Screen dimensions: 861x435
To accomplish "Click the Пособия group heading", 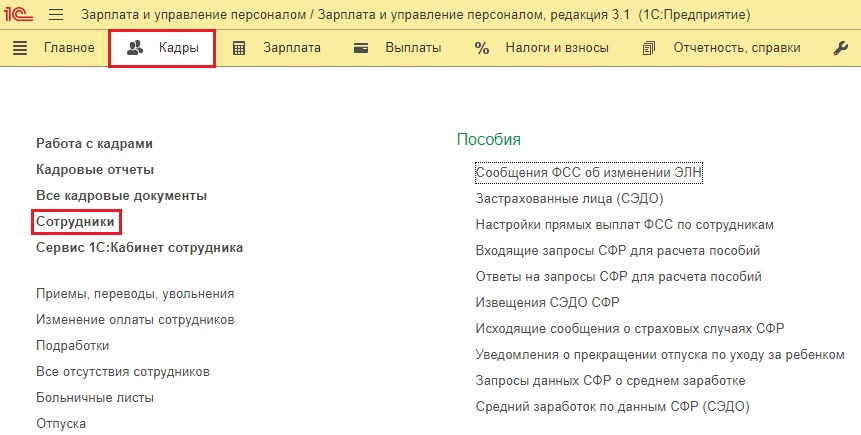I will tap(489, 140).
